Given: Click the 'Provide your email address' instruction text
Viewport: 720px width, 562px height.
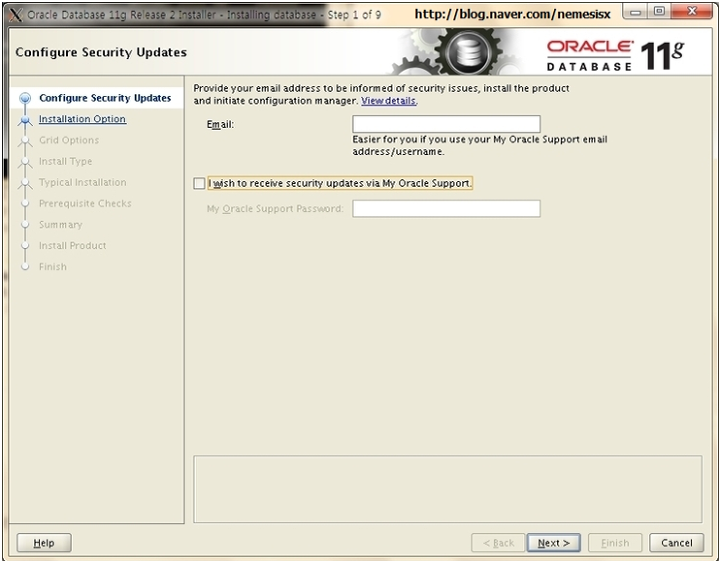Looking at the screenshot, I should click(x=381, y=94).
